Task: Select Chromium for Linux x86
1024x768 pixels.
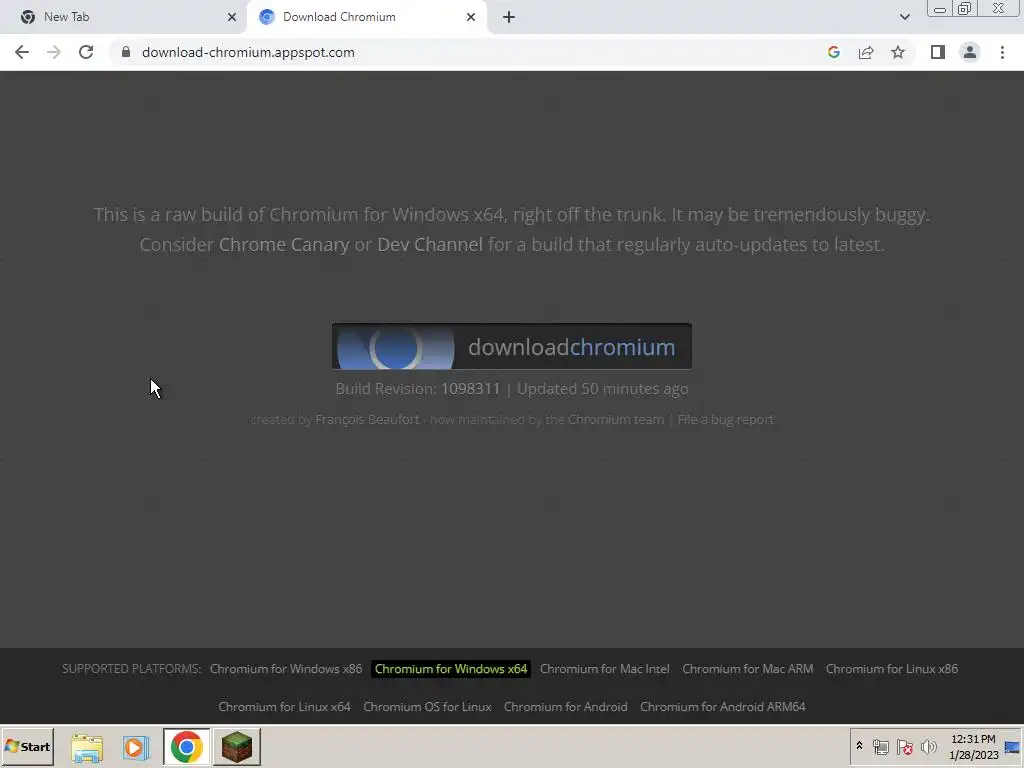Action: click(891, 669)
